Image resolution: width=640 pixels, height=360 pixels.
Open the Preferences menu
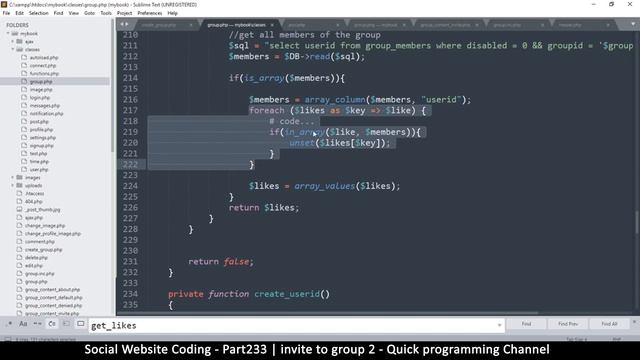point(149,13)
